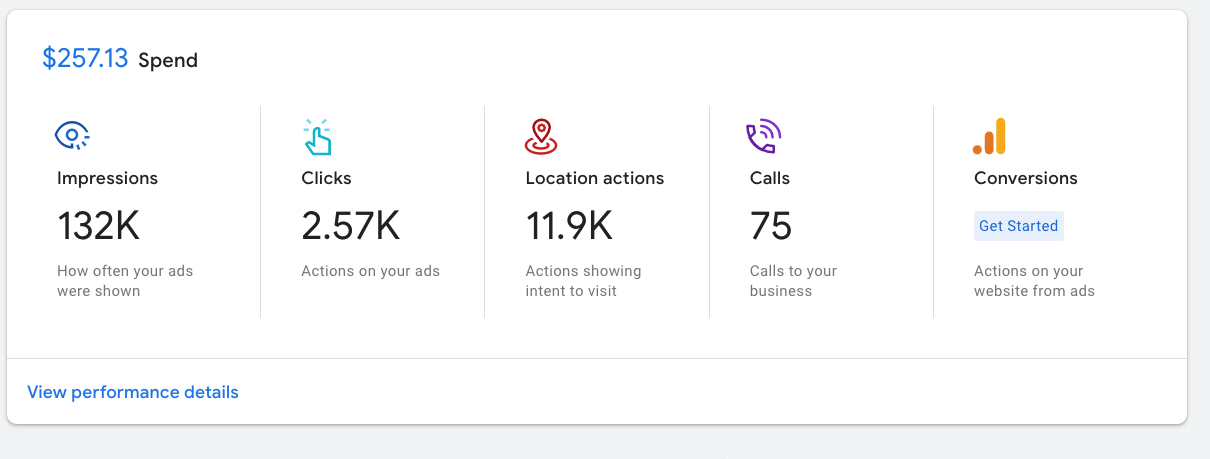Viewport: 1210px width, 459px height.
Task: Click the 75 calls value
Action: (x=771, y=226)
